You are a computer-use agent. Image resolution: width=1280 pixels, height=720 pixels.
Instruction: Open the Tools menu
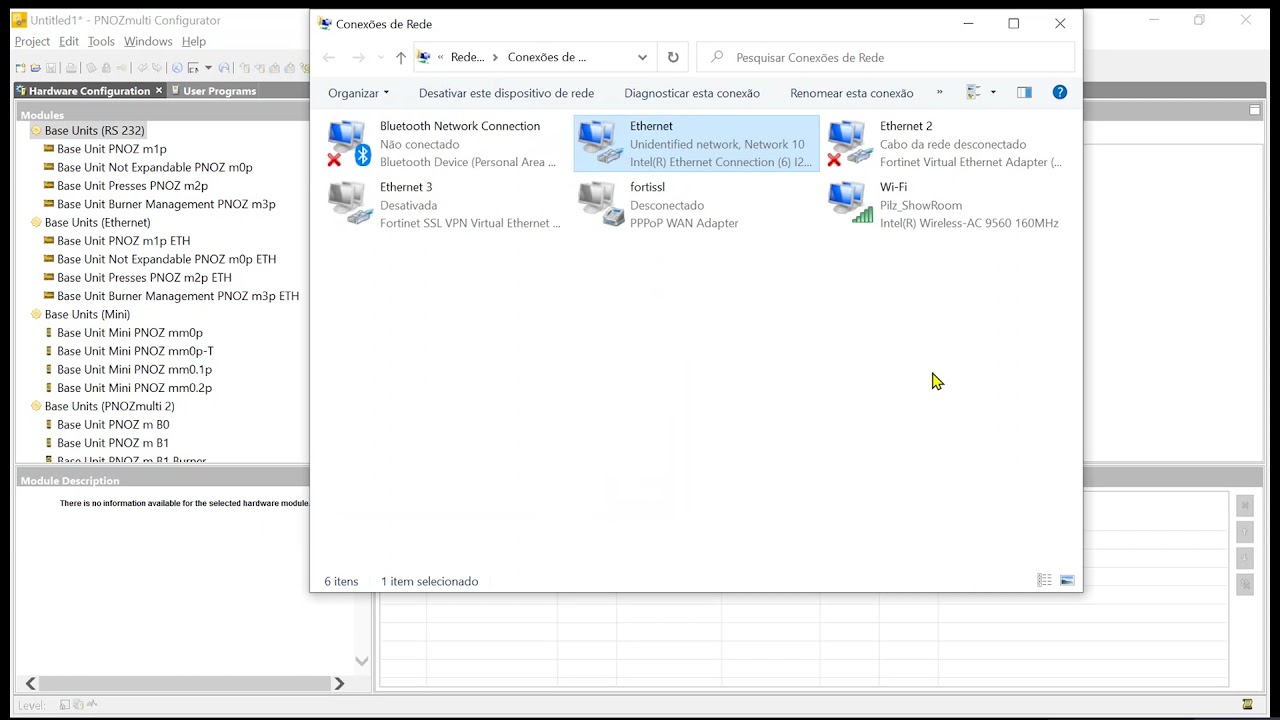tap(101, 41)
